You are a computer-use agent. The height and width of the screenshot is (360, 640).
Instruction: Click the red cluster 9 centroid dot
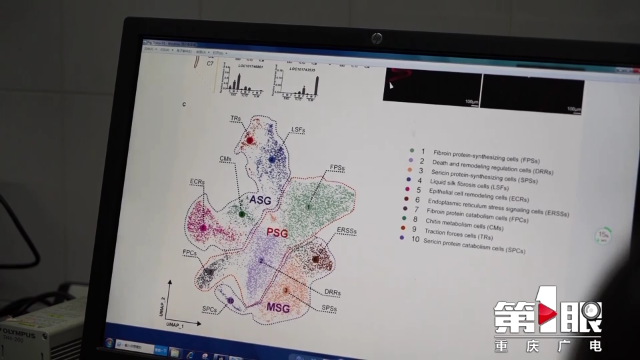point(250,140)
